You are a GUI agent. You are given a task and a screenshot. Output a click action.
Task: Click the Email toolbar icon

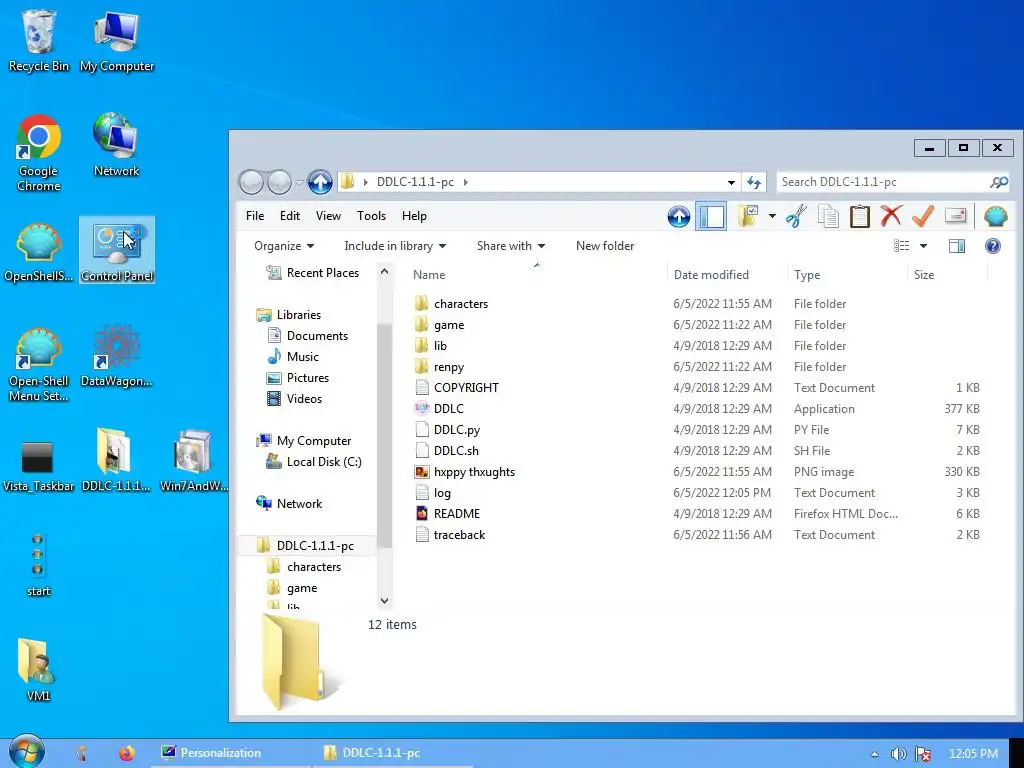tap(955, 216)
